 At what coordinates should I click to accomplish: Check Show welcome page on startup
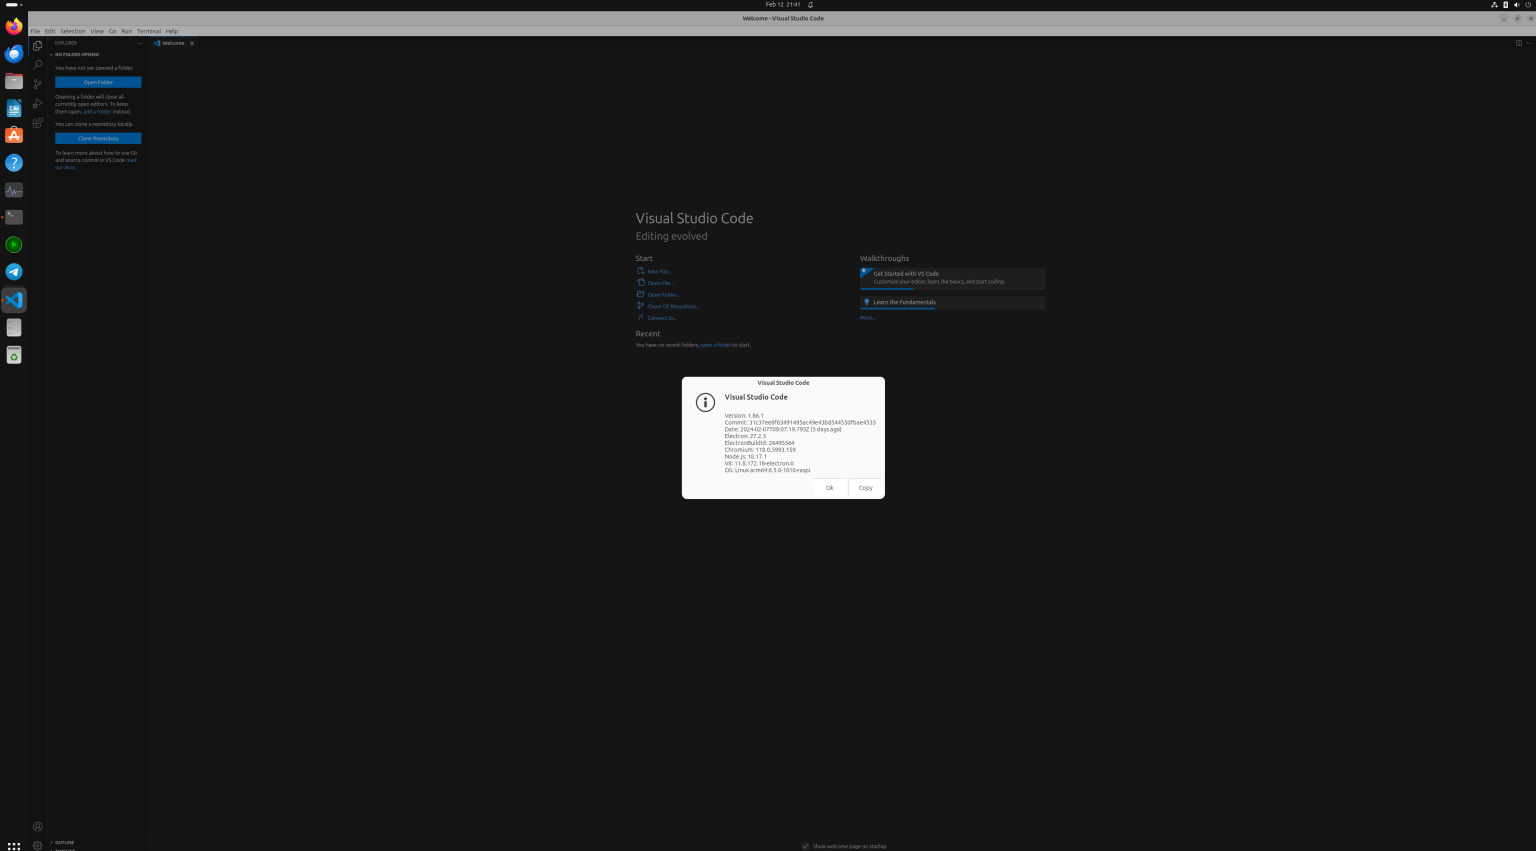click(806, 846)
